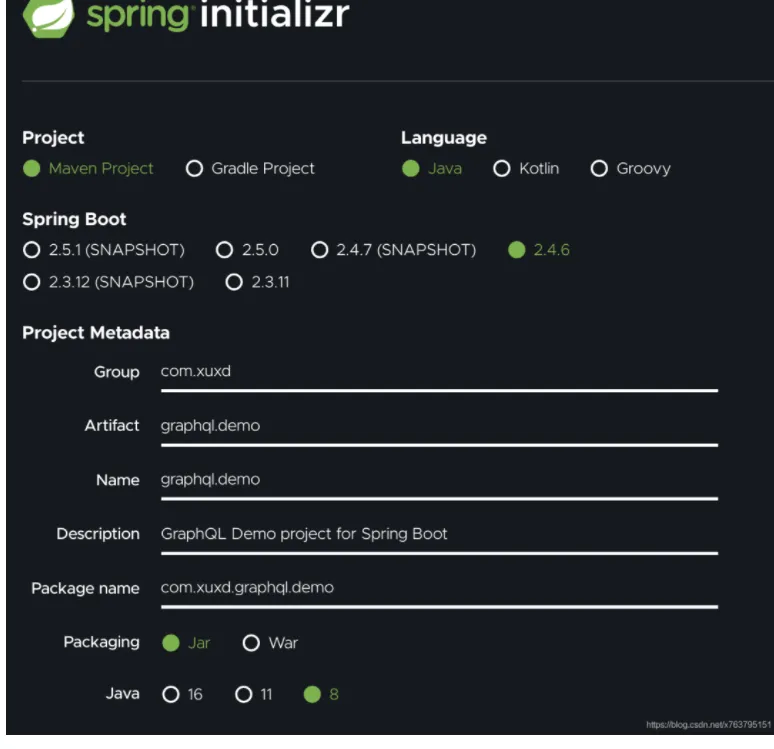The height and width of the screenshot is (749, 774).
Task: Set packaging to War
Action: (252, 642)
